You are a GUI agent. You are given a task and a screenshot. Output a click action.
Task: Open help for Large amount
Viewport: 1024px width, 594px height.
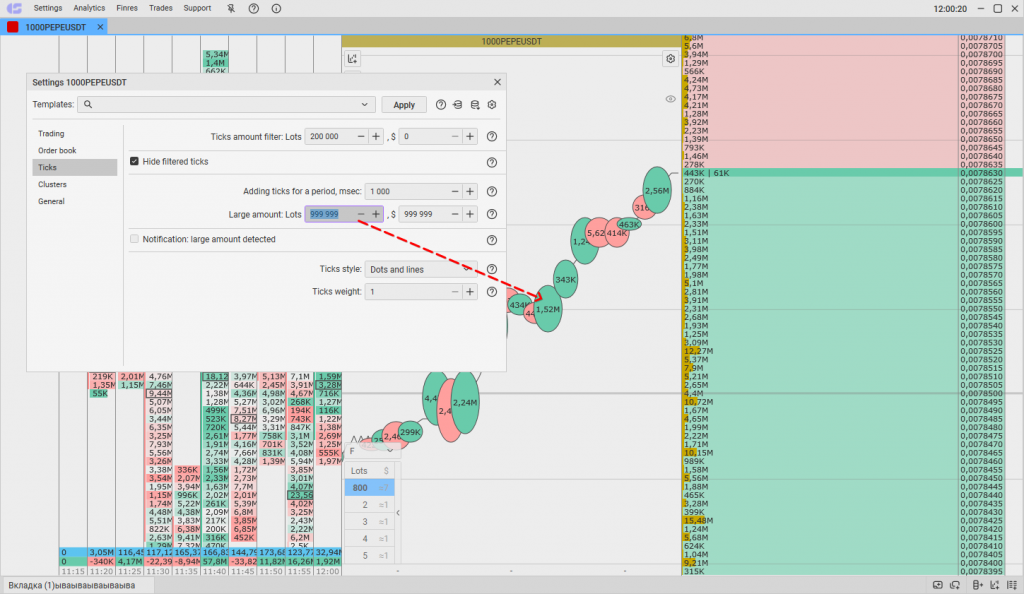click(x=492, y=214)
